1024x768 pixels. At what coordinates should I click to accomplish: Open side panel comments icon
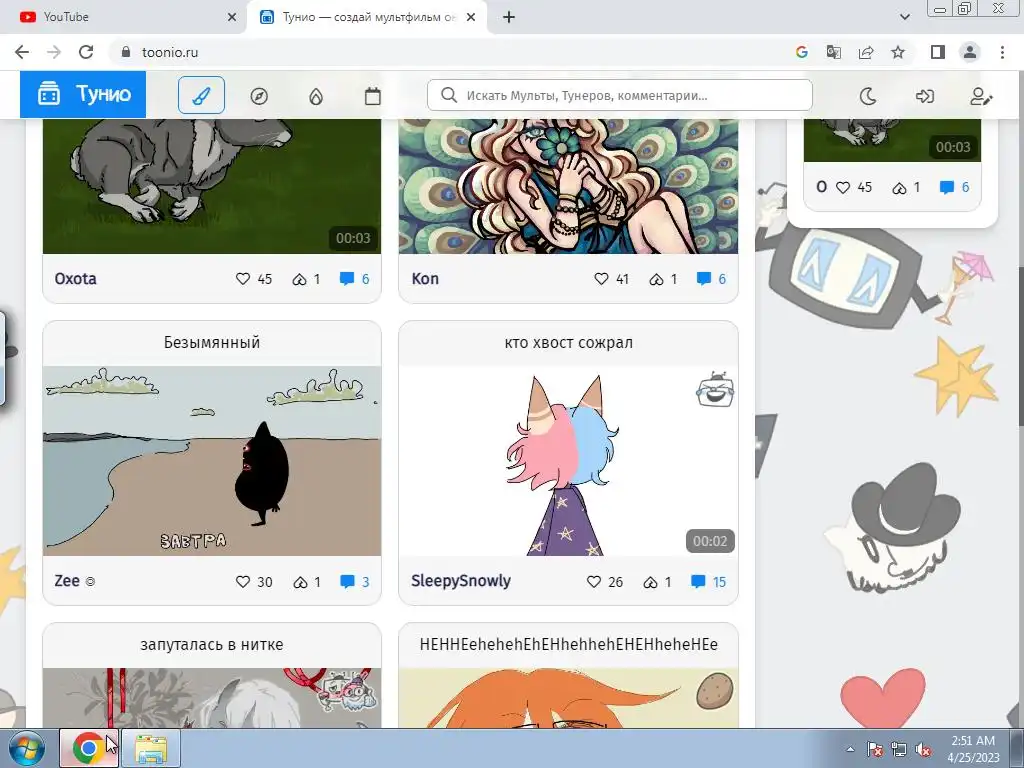(x=946, y=187)
